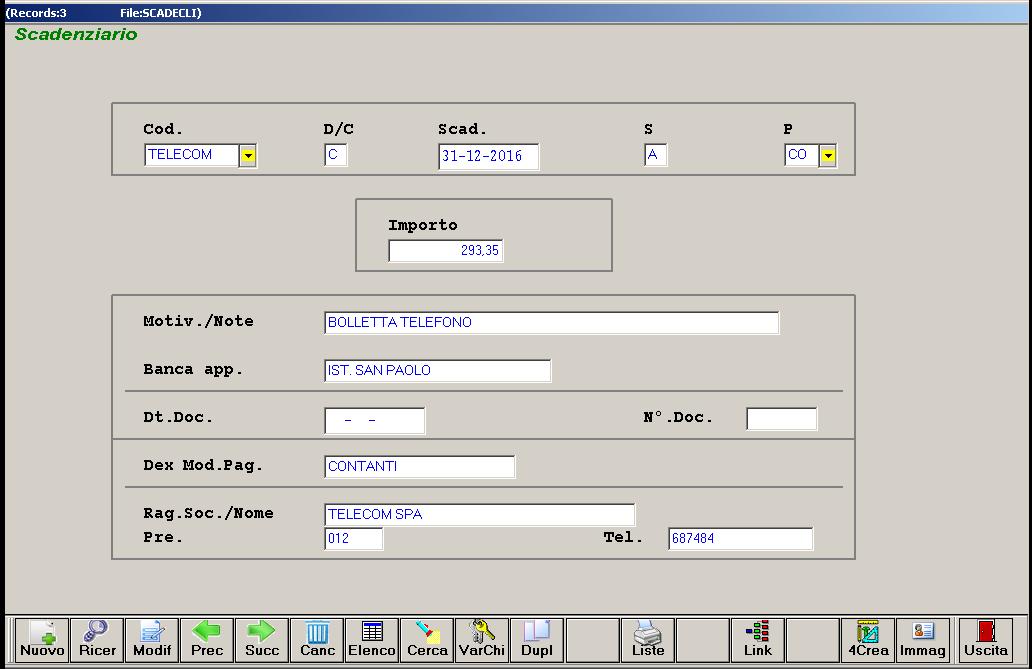Expand the Cod. TELECOM dropdown arrow
This screenshot has width=1032, height=669.
click(x=247, y=156)
